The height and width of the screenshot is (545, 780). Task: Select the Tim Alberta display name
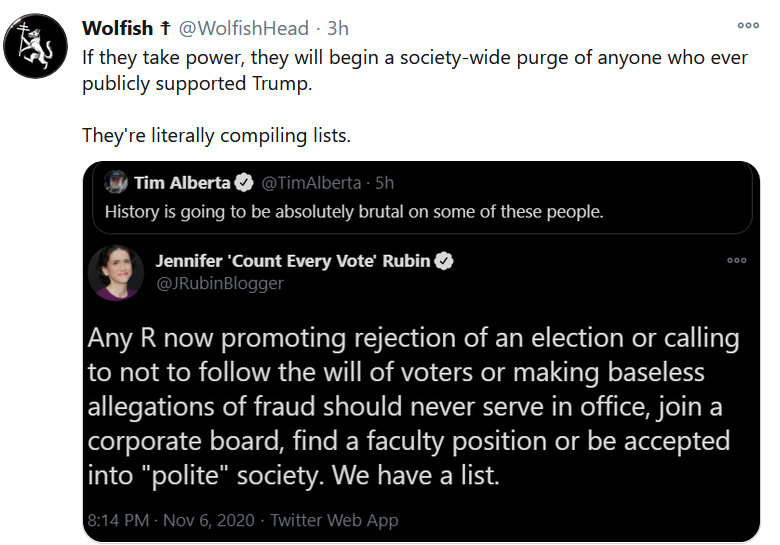coord(181,183)
